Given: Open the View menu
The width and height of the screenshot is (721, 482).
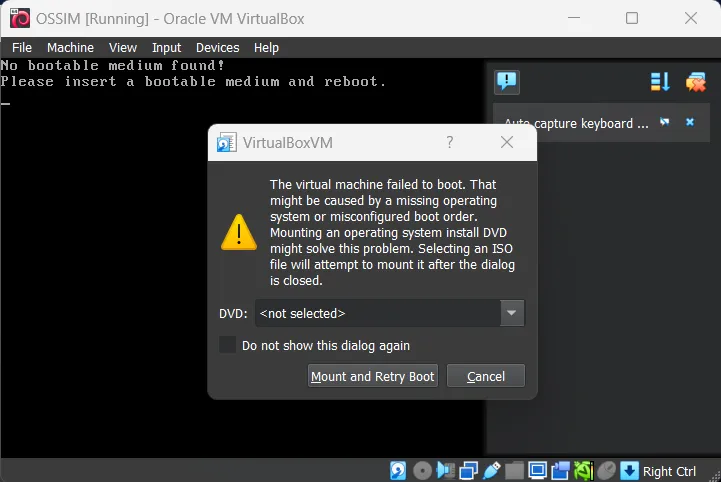Looking at the screenshot, I should click(123, 47).
